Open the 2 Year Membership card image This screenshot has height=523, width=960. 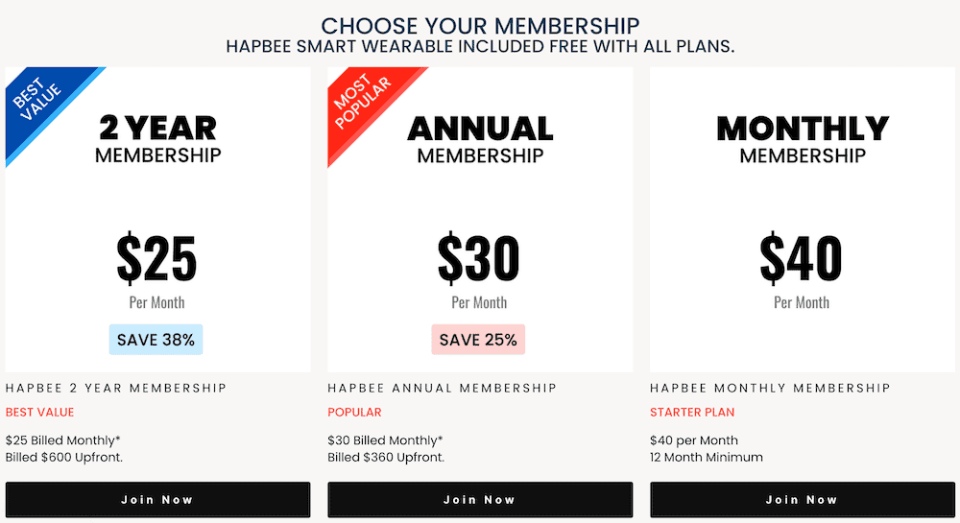pyautogui.click(x=158, y=219)
